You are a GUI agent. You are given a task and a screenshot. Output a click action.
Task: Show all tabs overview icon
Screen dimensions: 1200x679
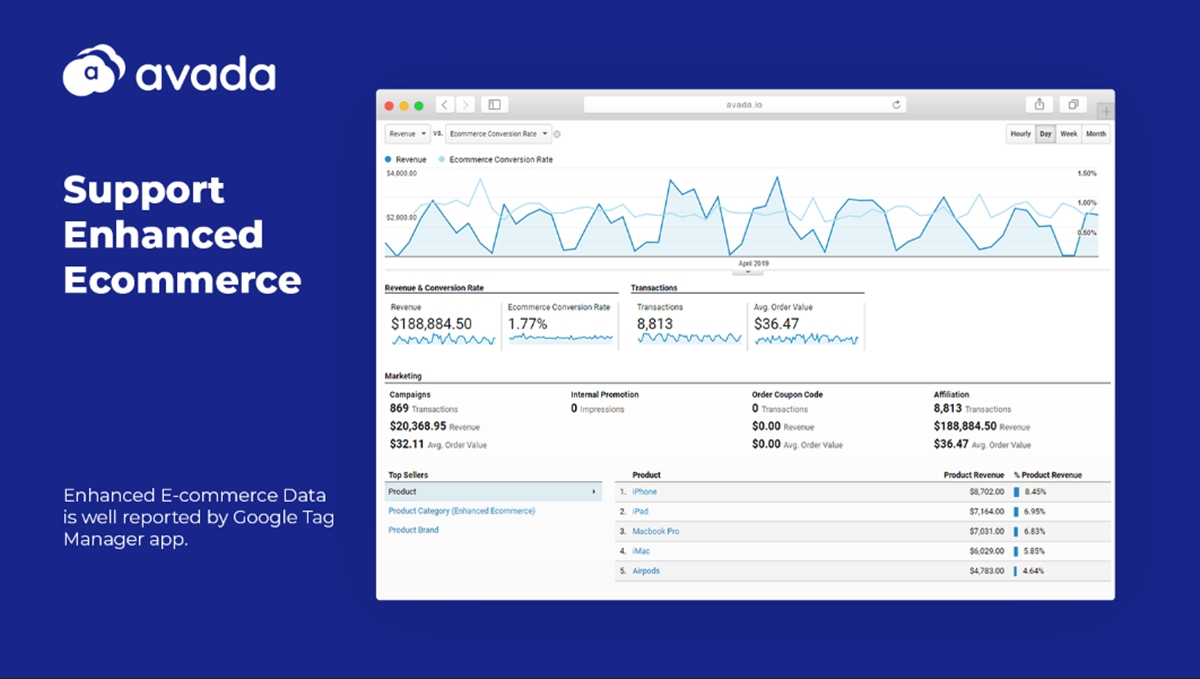[1072, 104]
